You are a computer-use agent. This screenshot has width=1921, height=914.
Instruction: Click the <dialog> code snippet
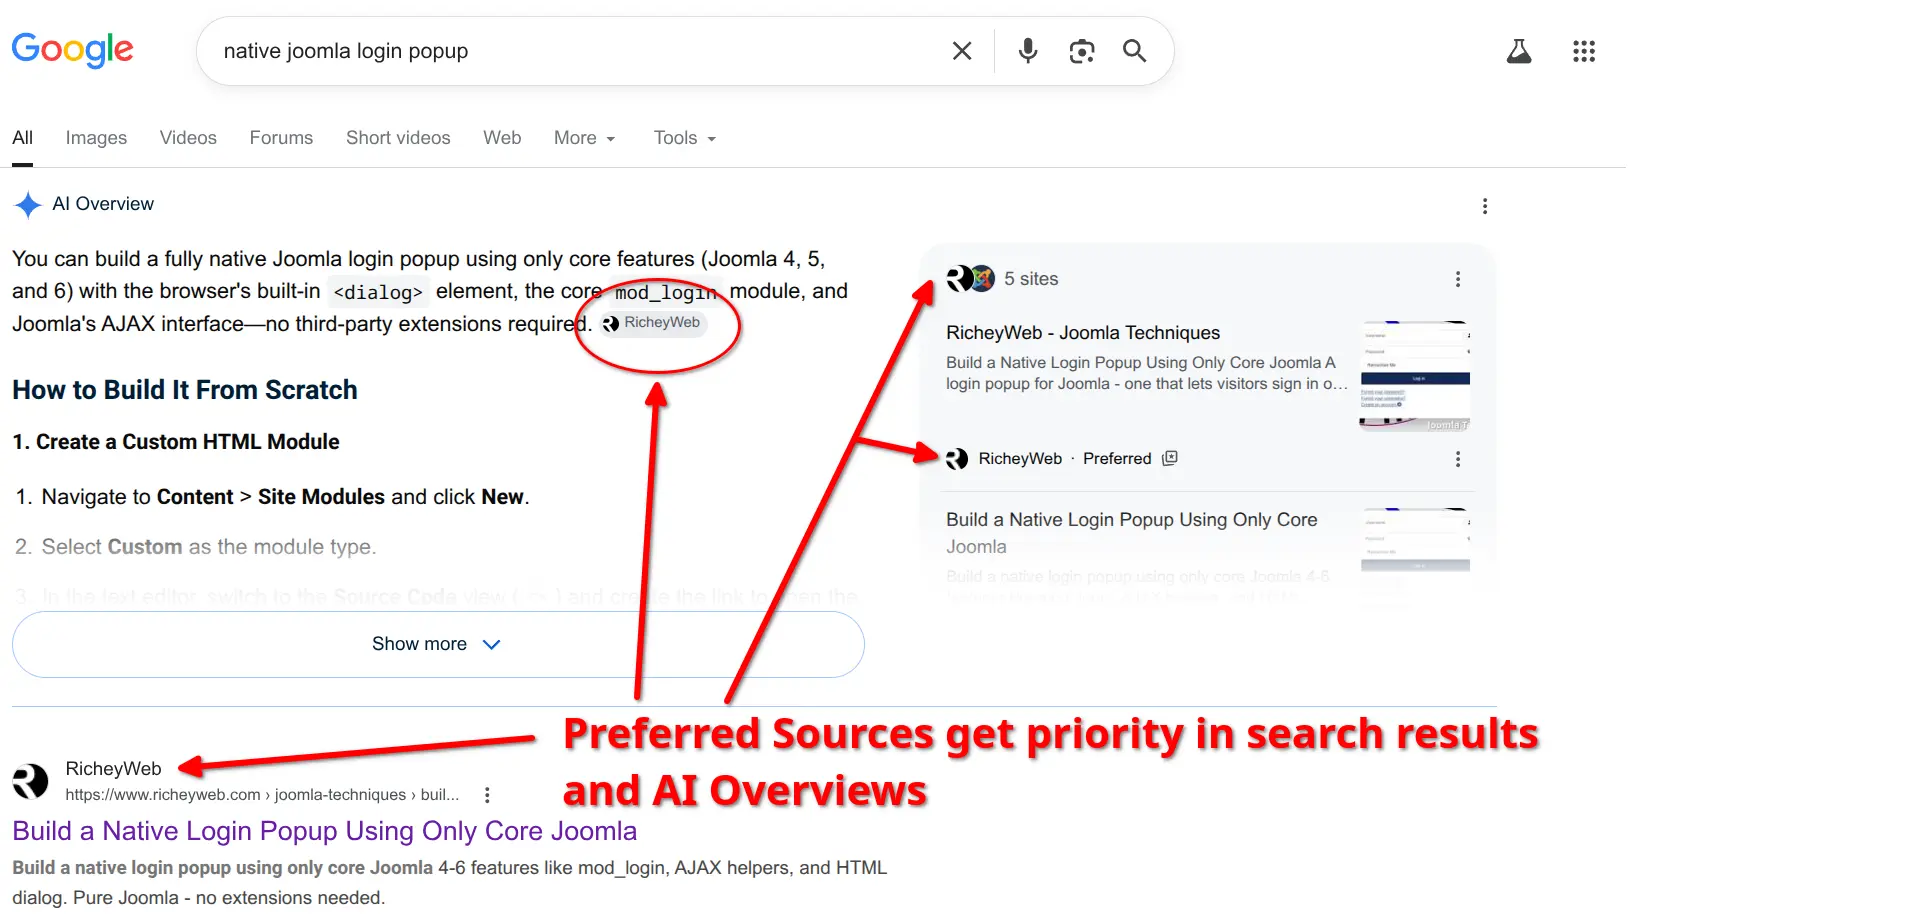tap(378, 292)
